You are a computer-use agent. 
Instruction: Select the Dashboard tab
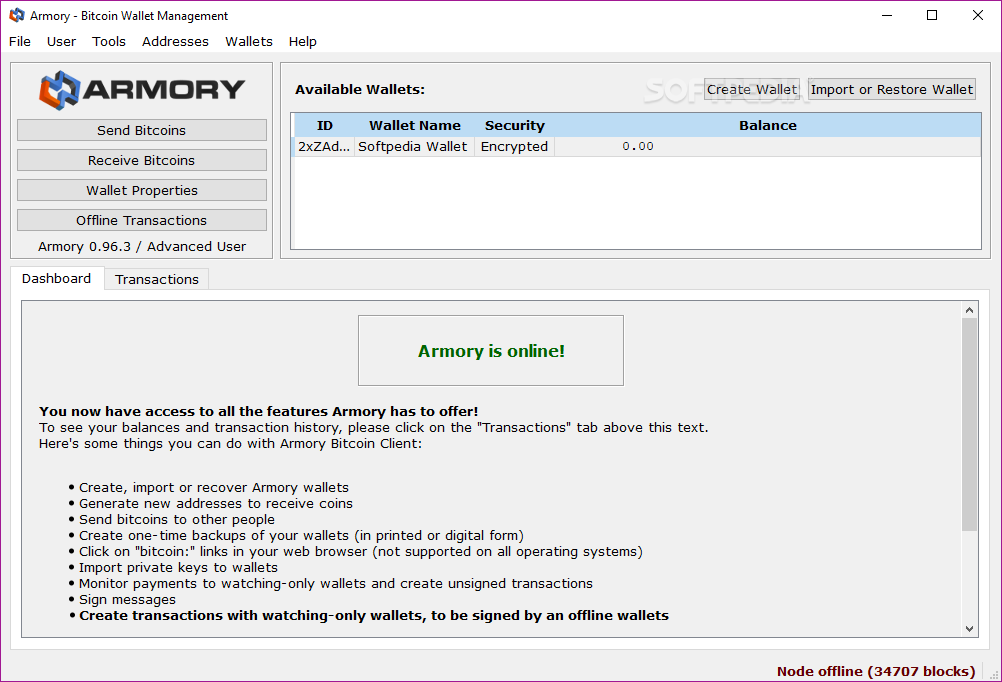pos(57,278)
